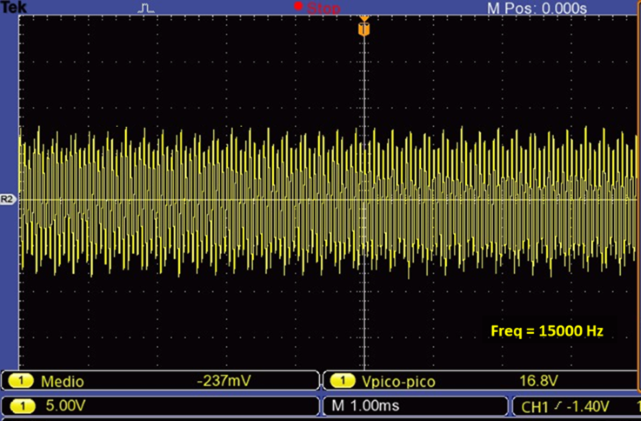
Task: Click the 16.8V peak-to-peak value
Action: (x=538, y=381)
